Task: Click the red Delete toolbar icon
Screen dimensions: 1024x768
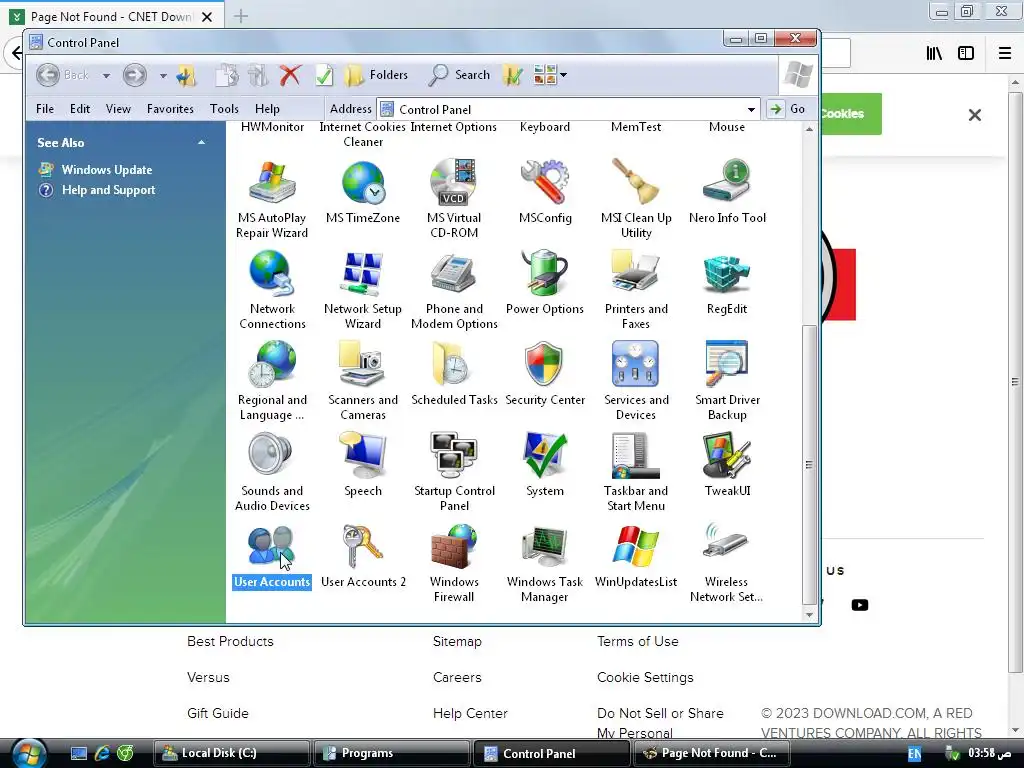Action: click(x=291, y=75)
